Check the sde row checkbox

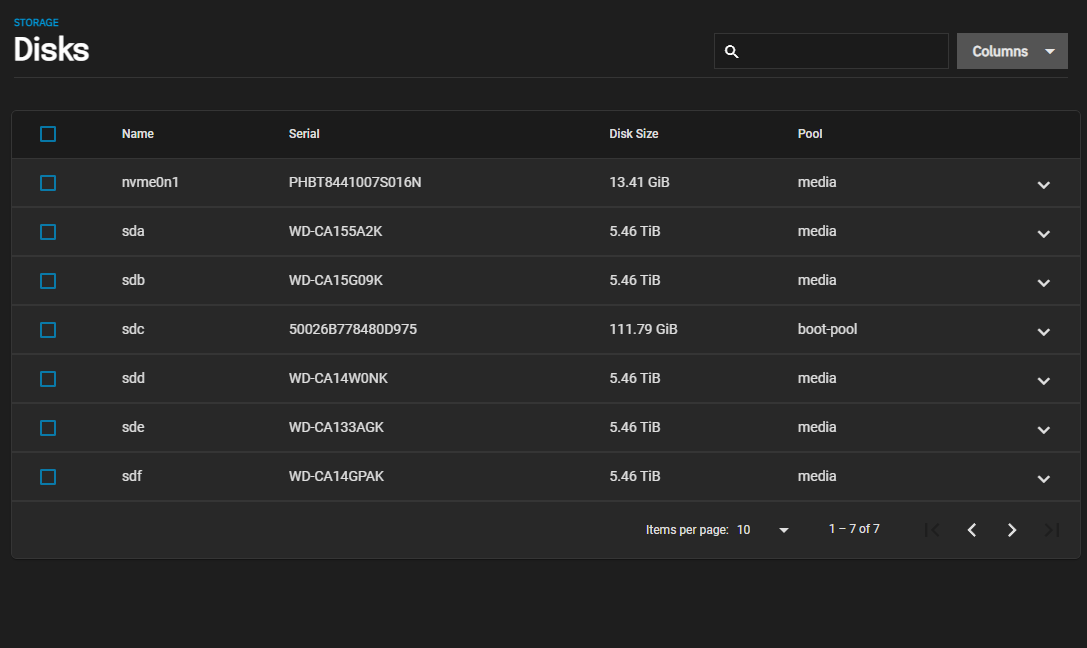[48, 428]
